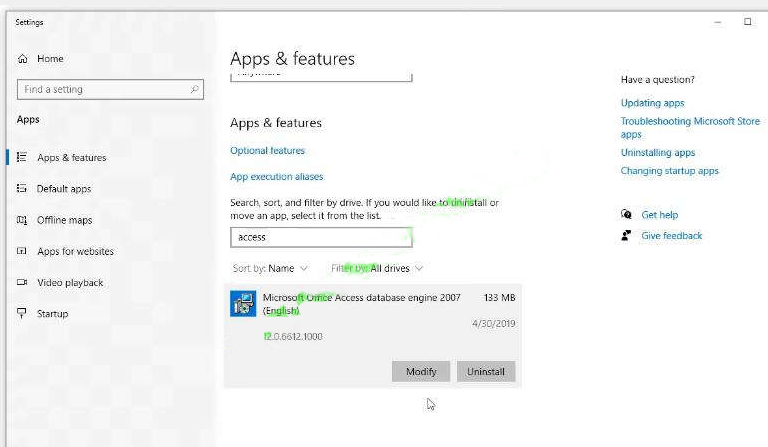This screenshot has height=447, width=768.
Task: Open the Filter by All drives dropdown
Action: pyautogui.click(x=377, y=268)
